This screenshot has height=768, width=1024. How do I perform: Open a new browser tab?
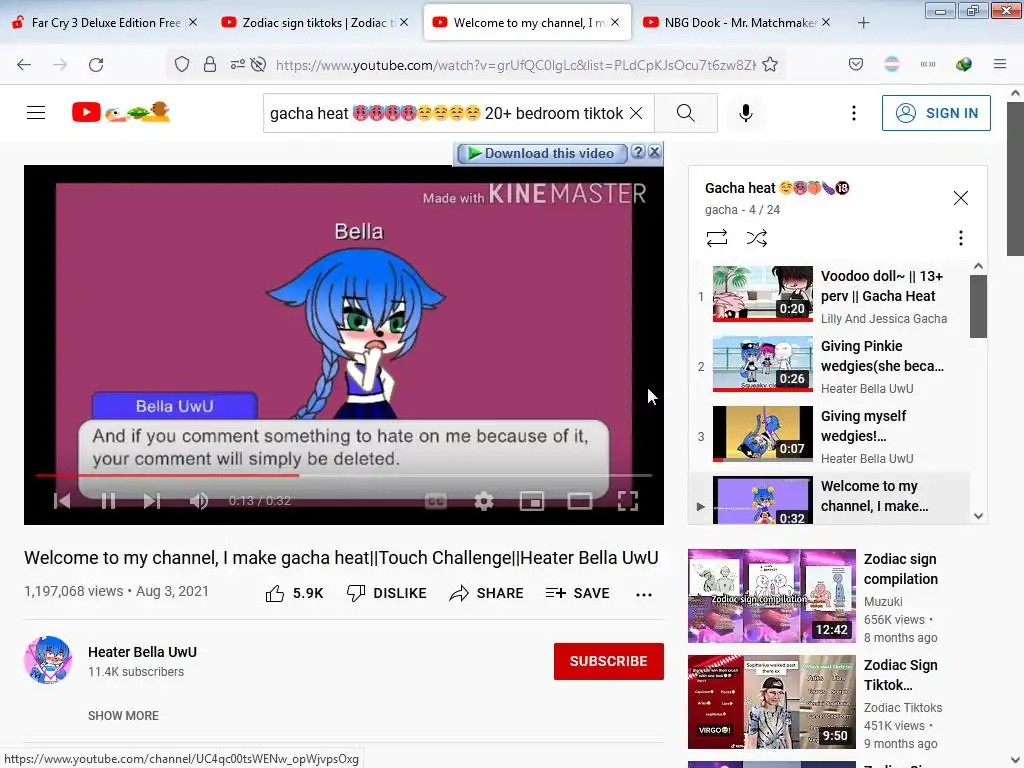(x=863, y=23)
